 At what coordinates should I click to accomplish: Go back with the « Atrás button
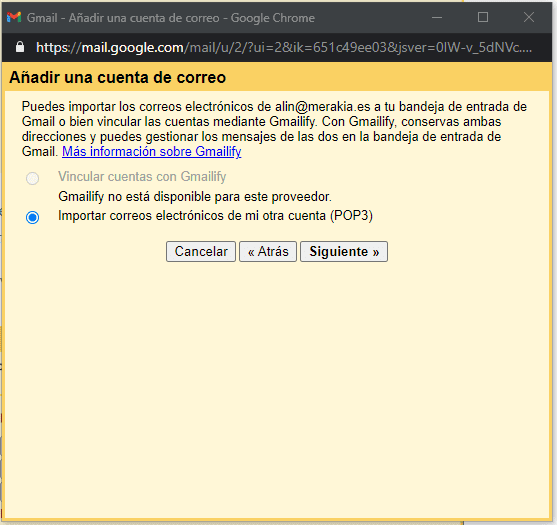(x=268, y=251)
